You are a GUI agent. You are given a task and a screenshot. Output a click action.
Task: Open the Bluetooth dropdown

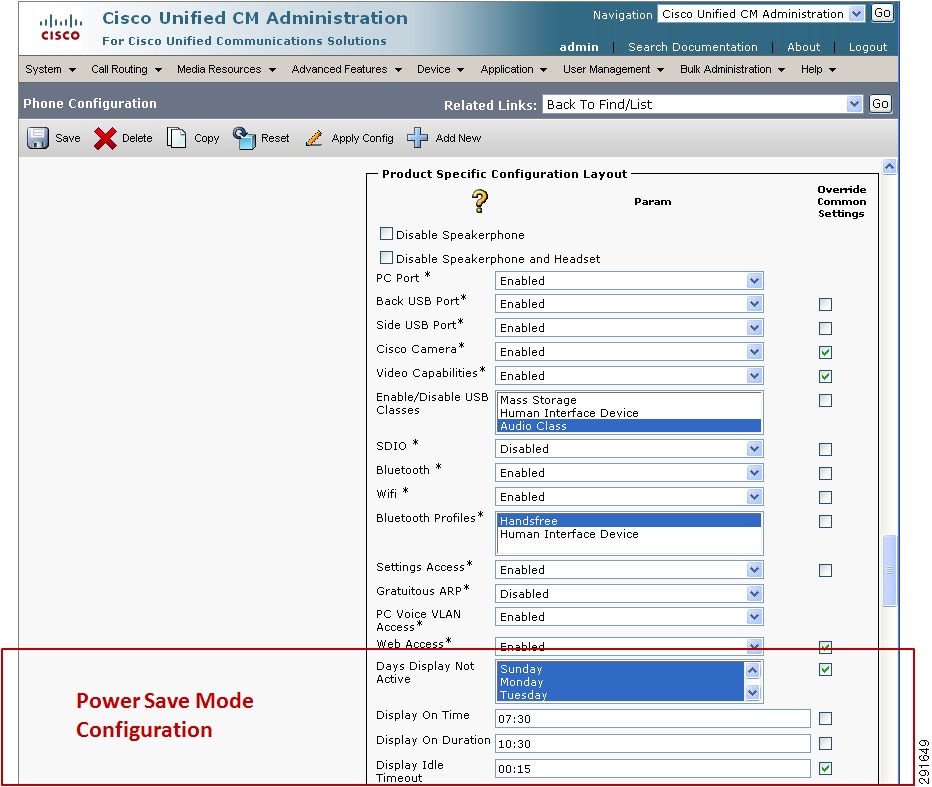click(629, 473)
